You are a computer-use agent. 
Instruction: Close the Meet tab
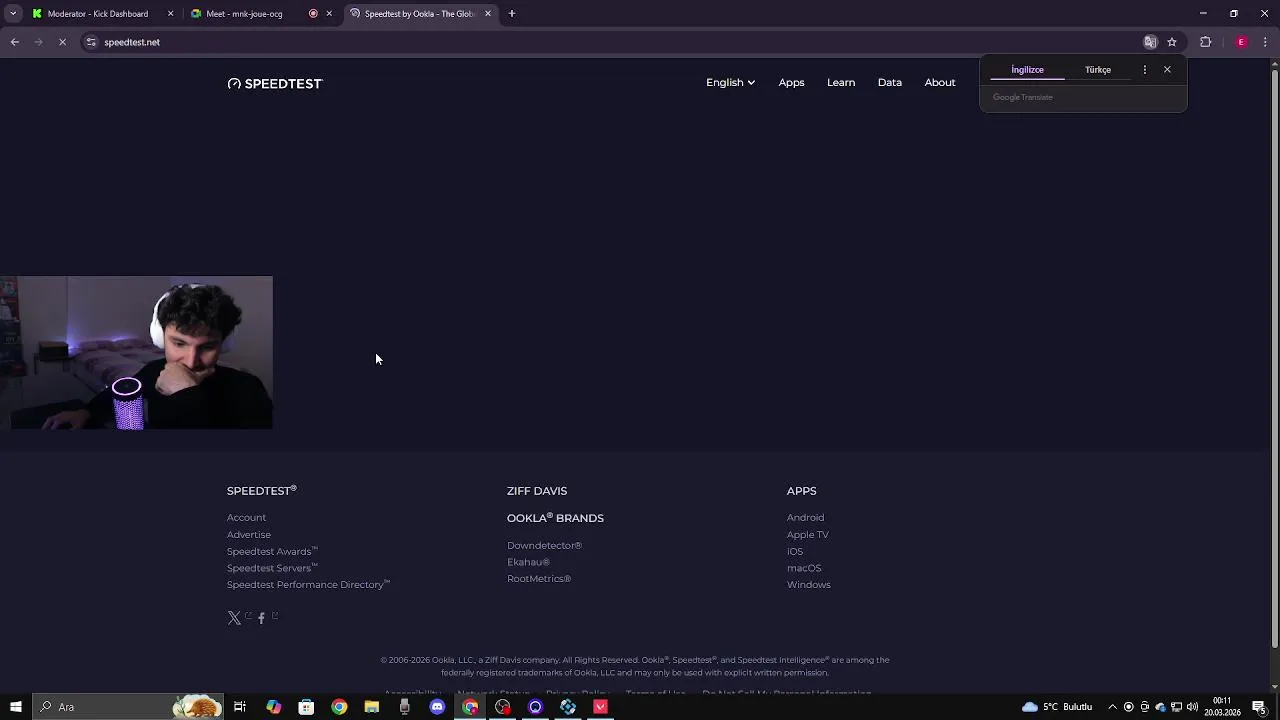(x=329, y=14)
